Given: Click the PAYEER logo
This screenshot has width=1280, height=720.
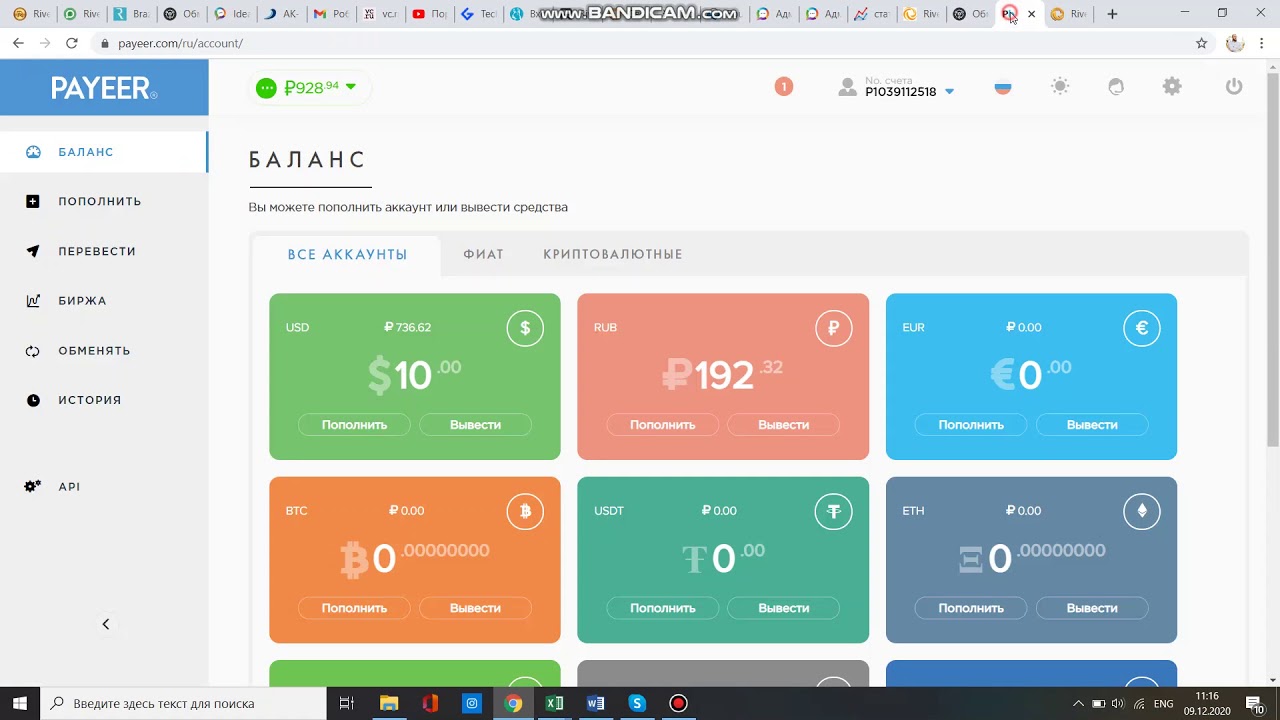Looking at the screenshot, I should [x=104, y=88].
